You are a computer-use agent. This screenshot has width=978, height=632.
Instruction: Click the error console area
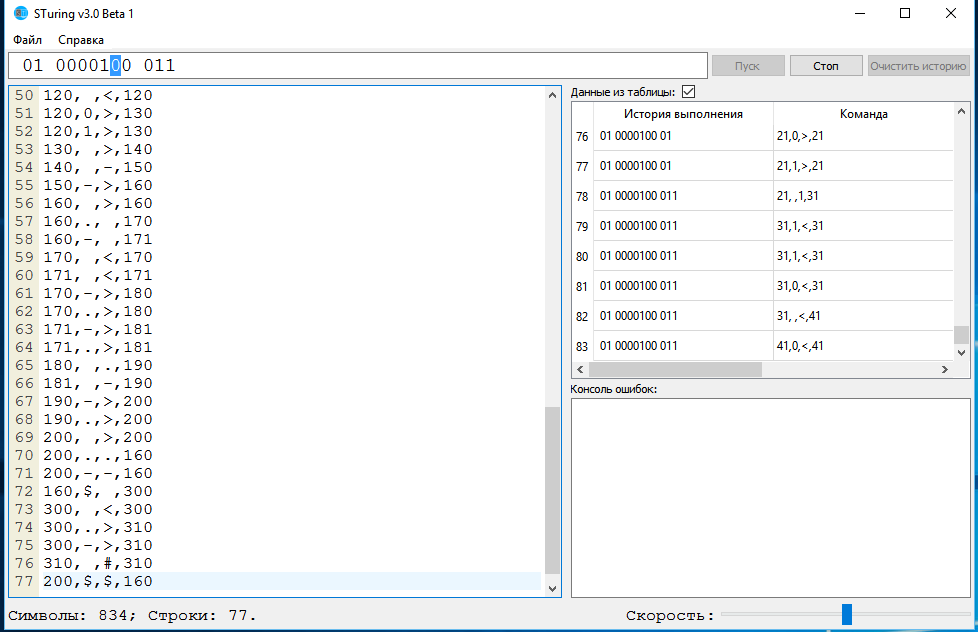coord(770,498)
